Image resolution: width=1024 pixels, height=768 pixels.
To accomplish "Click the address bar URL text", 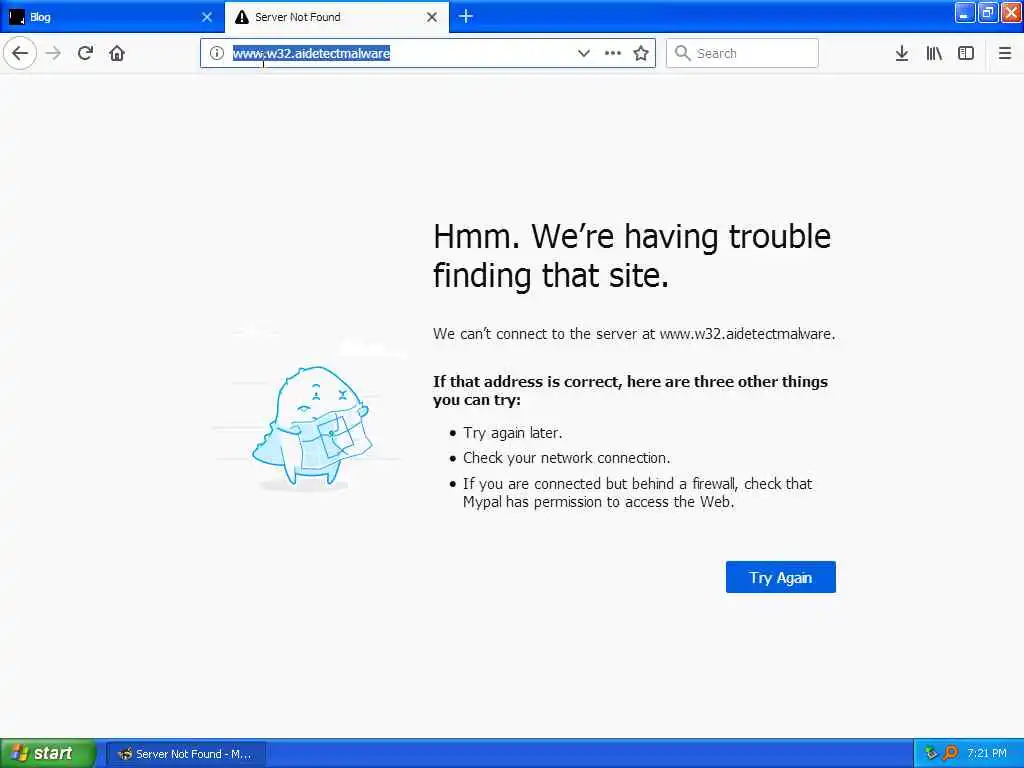I will tap(312, 53).
